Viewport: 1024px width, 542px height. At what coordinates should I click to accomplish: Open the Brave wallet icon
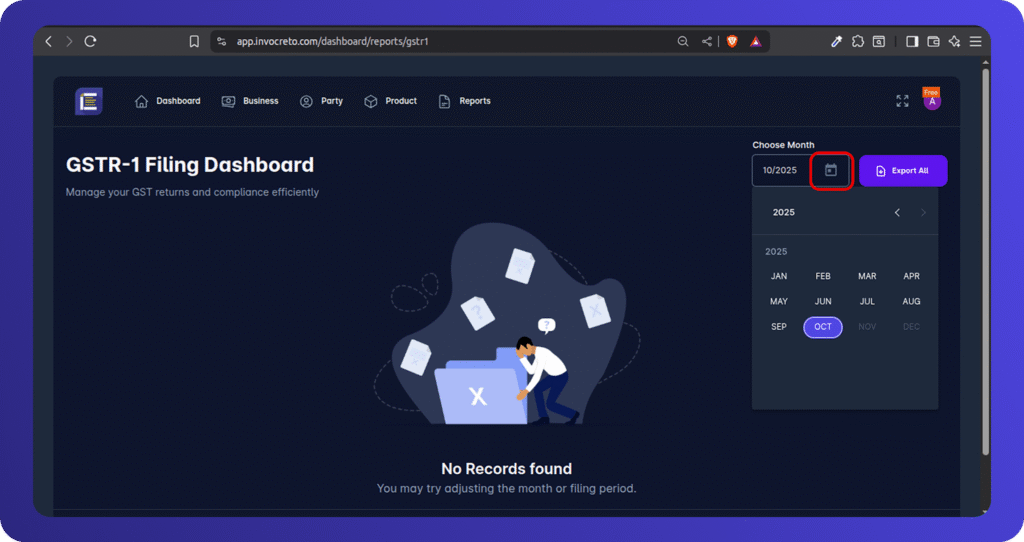933,41
